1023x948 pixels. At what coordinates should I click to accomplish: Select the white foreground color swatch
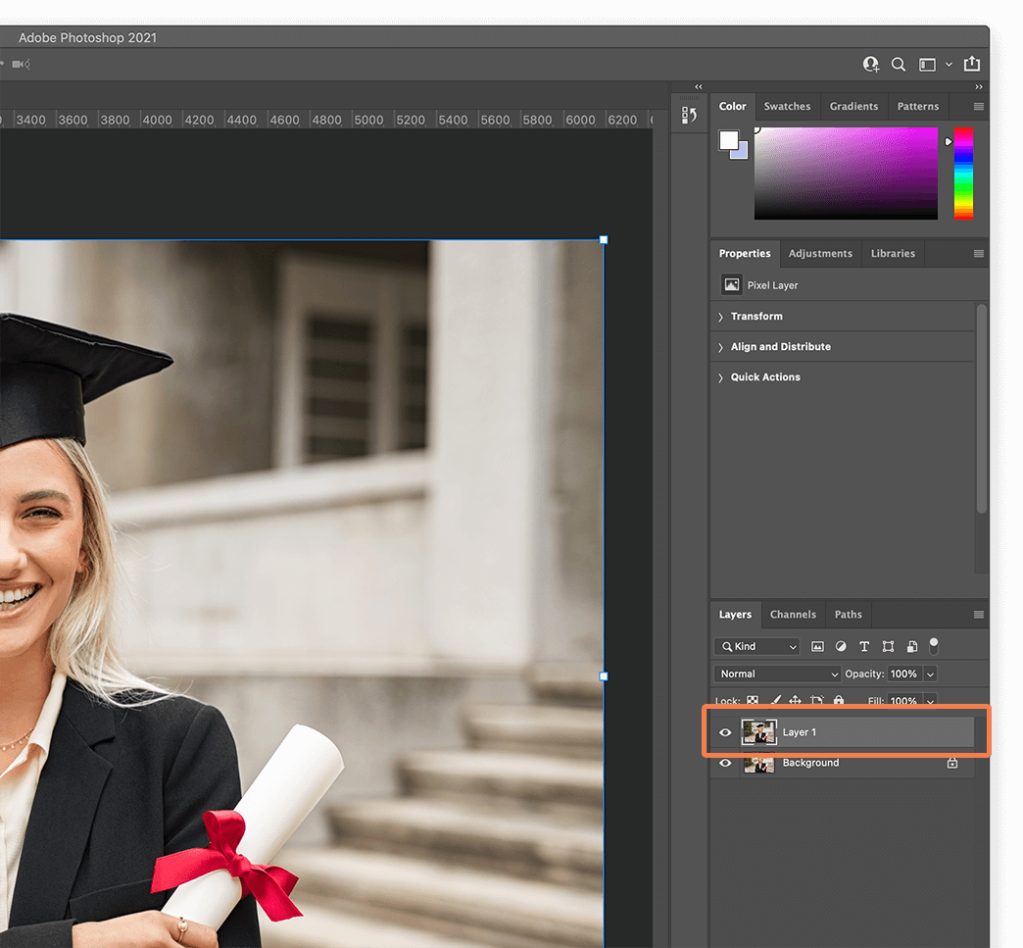click(728, 140)
